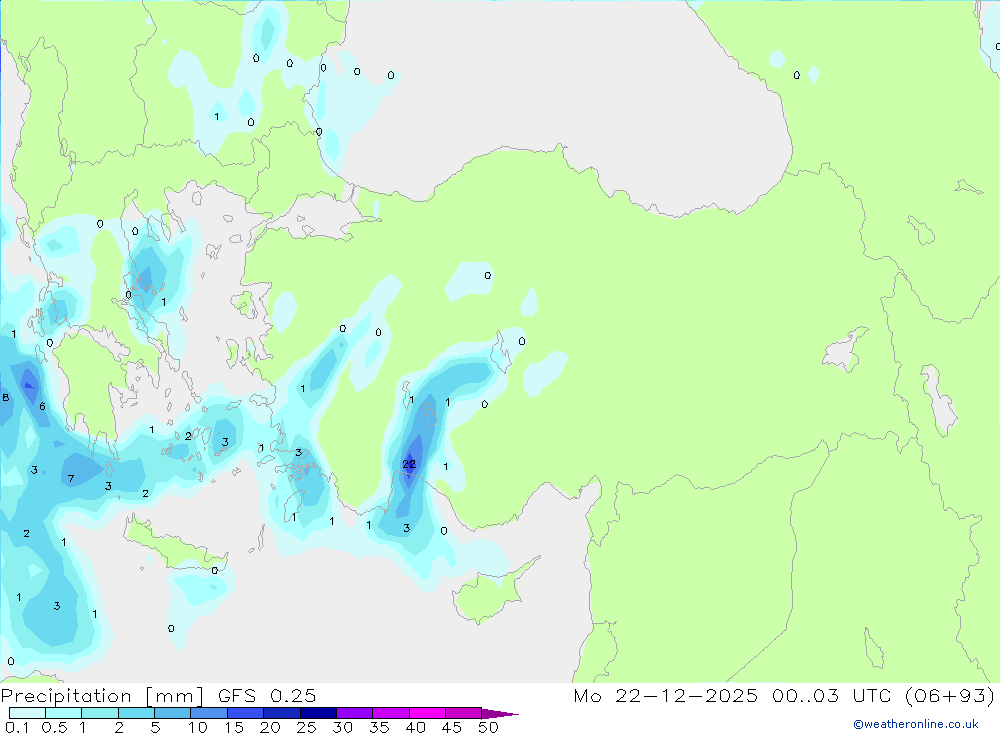Image resolution: width=1000 pixels, height=733 pixels.
Task: Click the 1–2 mm legend color swatch
Action: (100, 713)
